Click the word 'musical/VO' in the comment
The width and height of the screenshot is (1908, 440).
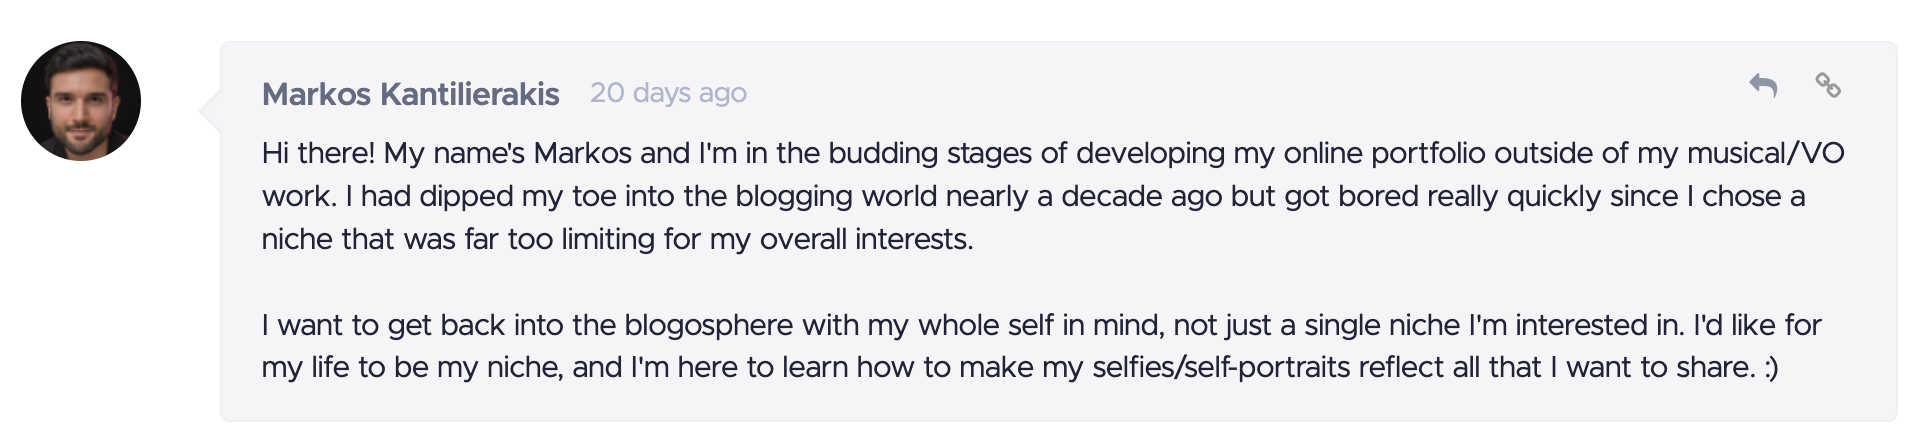(x=1765, y=154)
